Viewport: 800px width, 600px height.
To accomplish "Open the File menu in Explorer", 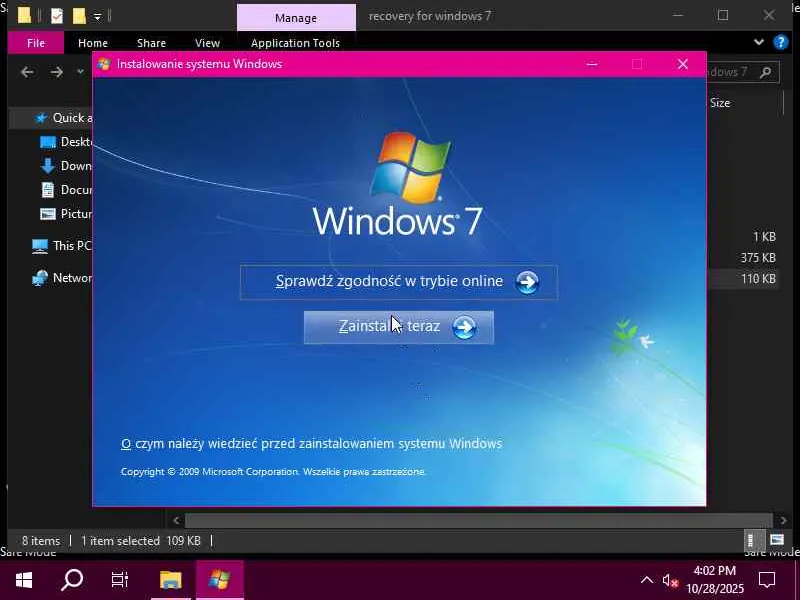I will click(x=36, y=43).
